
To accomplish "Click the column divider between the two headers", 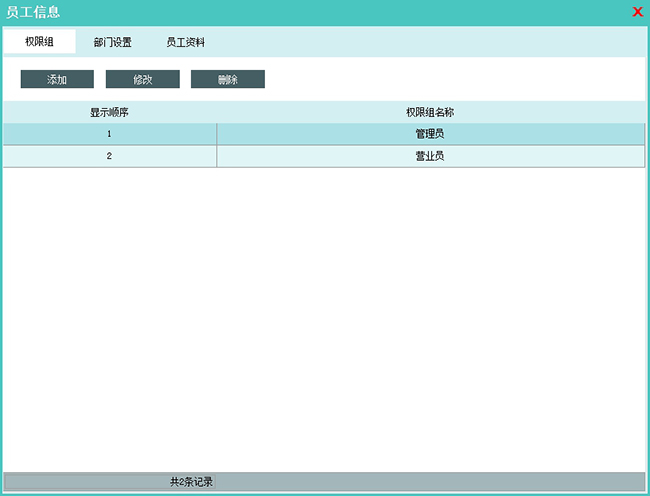I will [x=216, y=113].
